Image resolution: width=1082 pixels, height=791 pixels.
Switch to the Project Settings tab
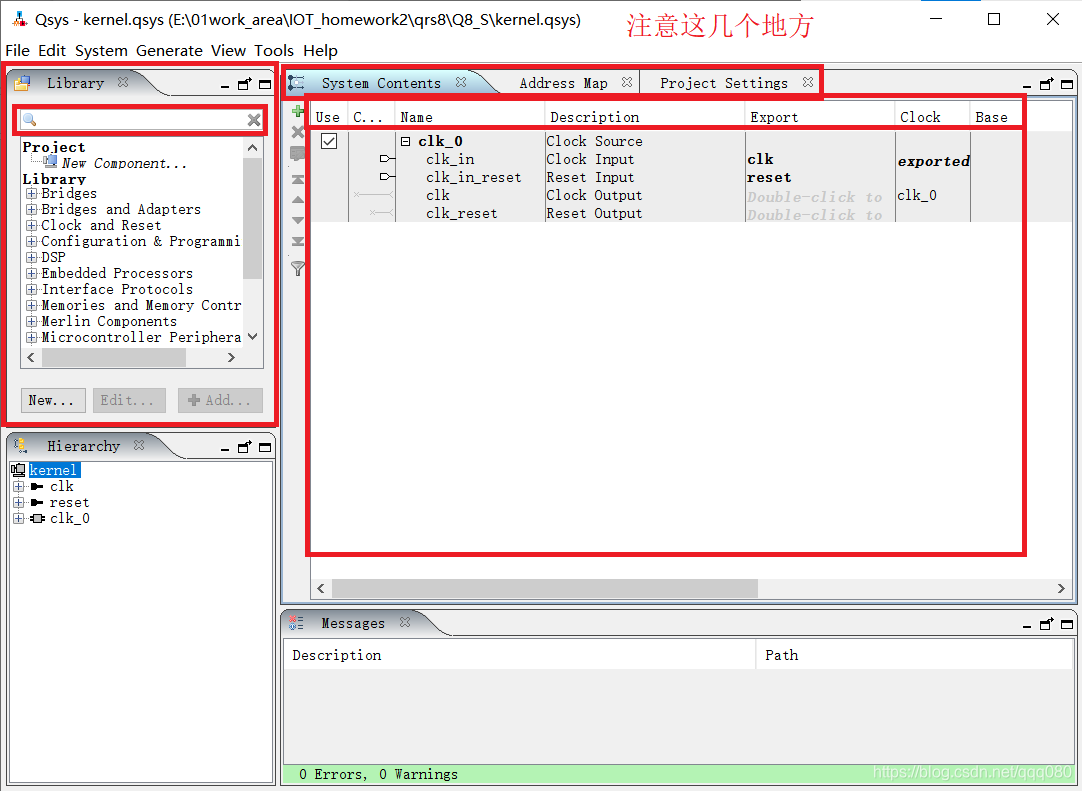click(x=723, y=83)
